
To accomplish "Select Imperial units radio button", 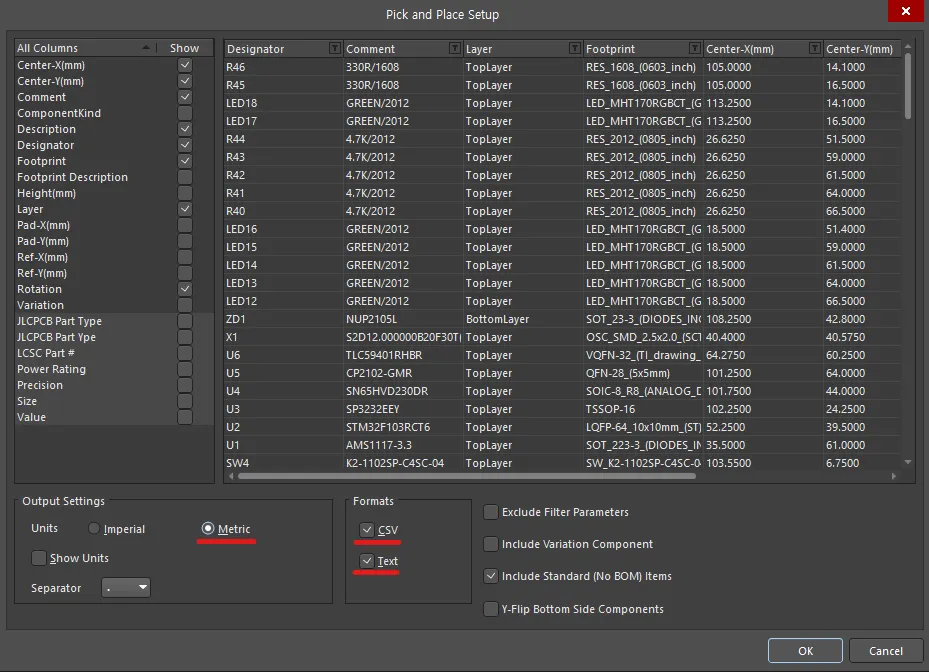I will pos(94,529).
